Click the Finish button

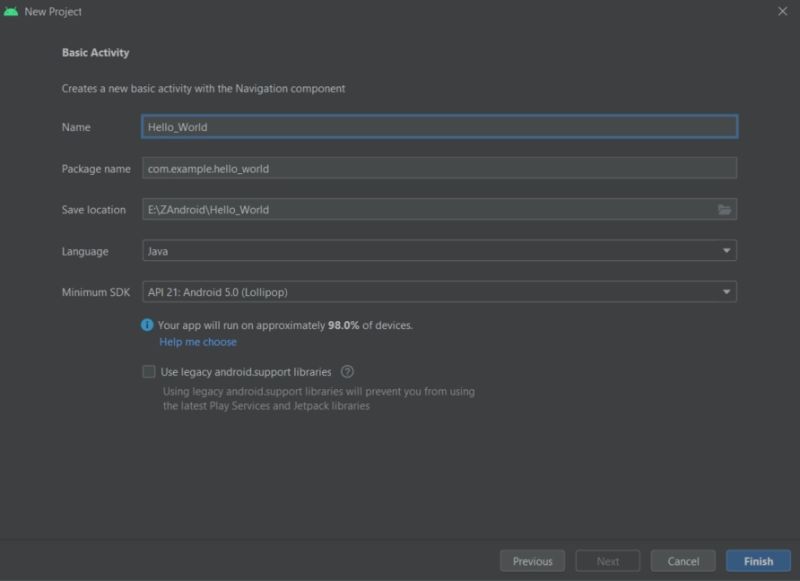pyautogui.click(x=758, y=561)
